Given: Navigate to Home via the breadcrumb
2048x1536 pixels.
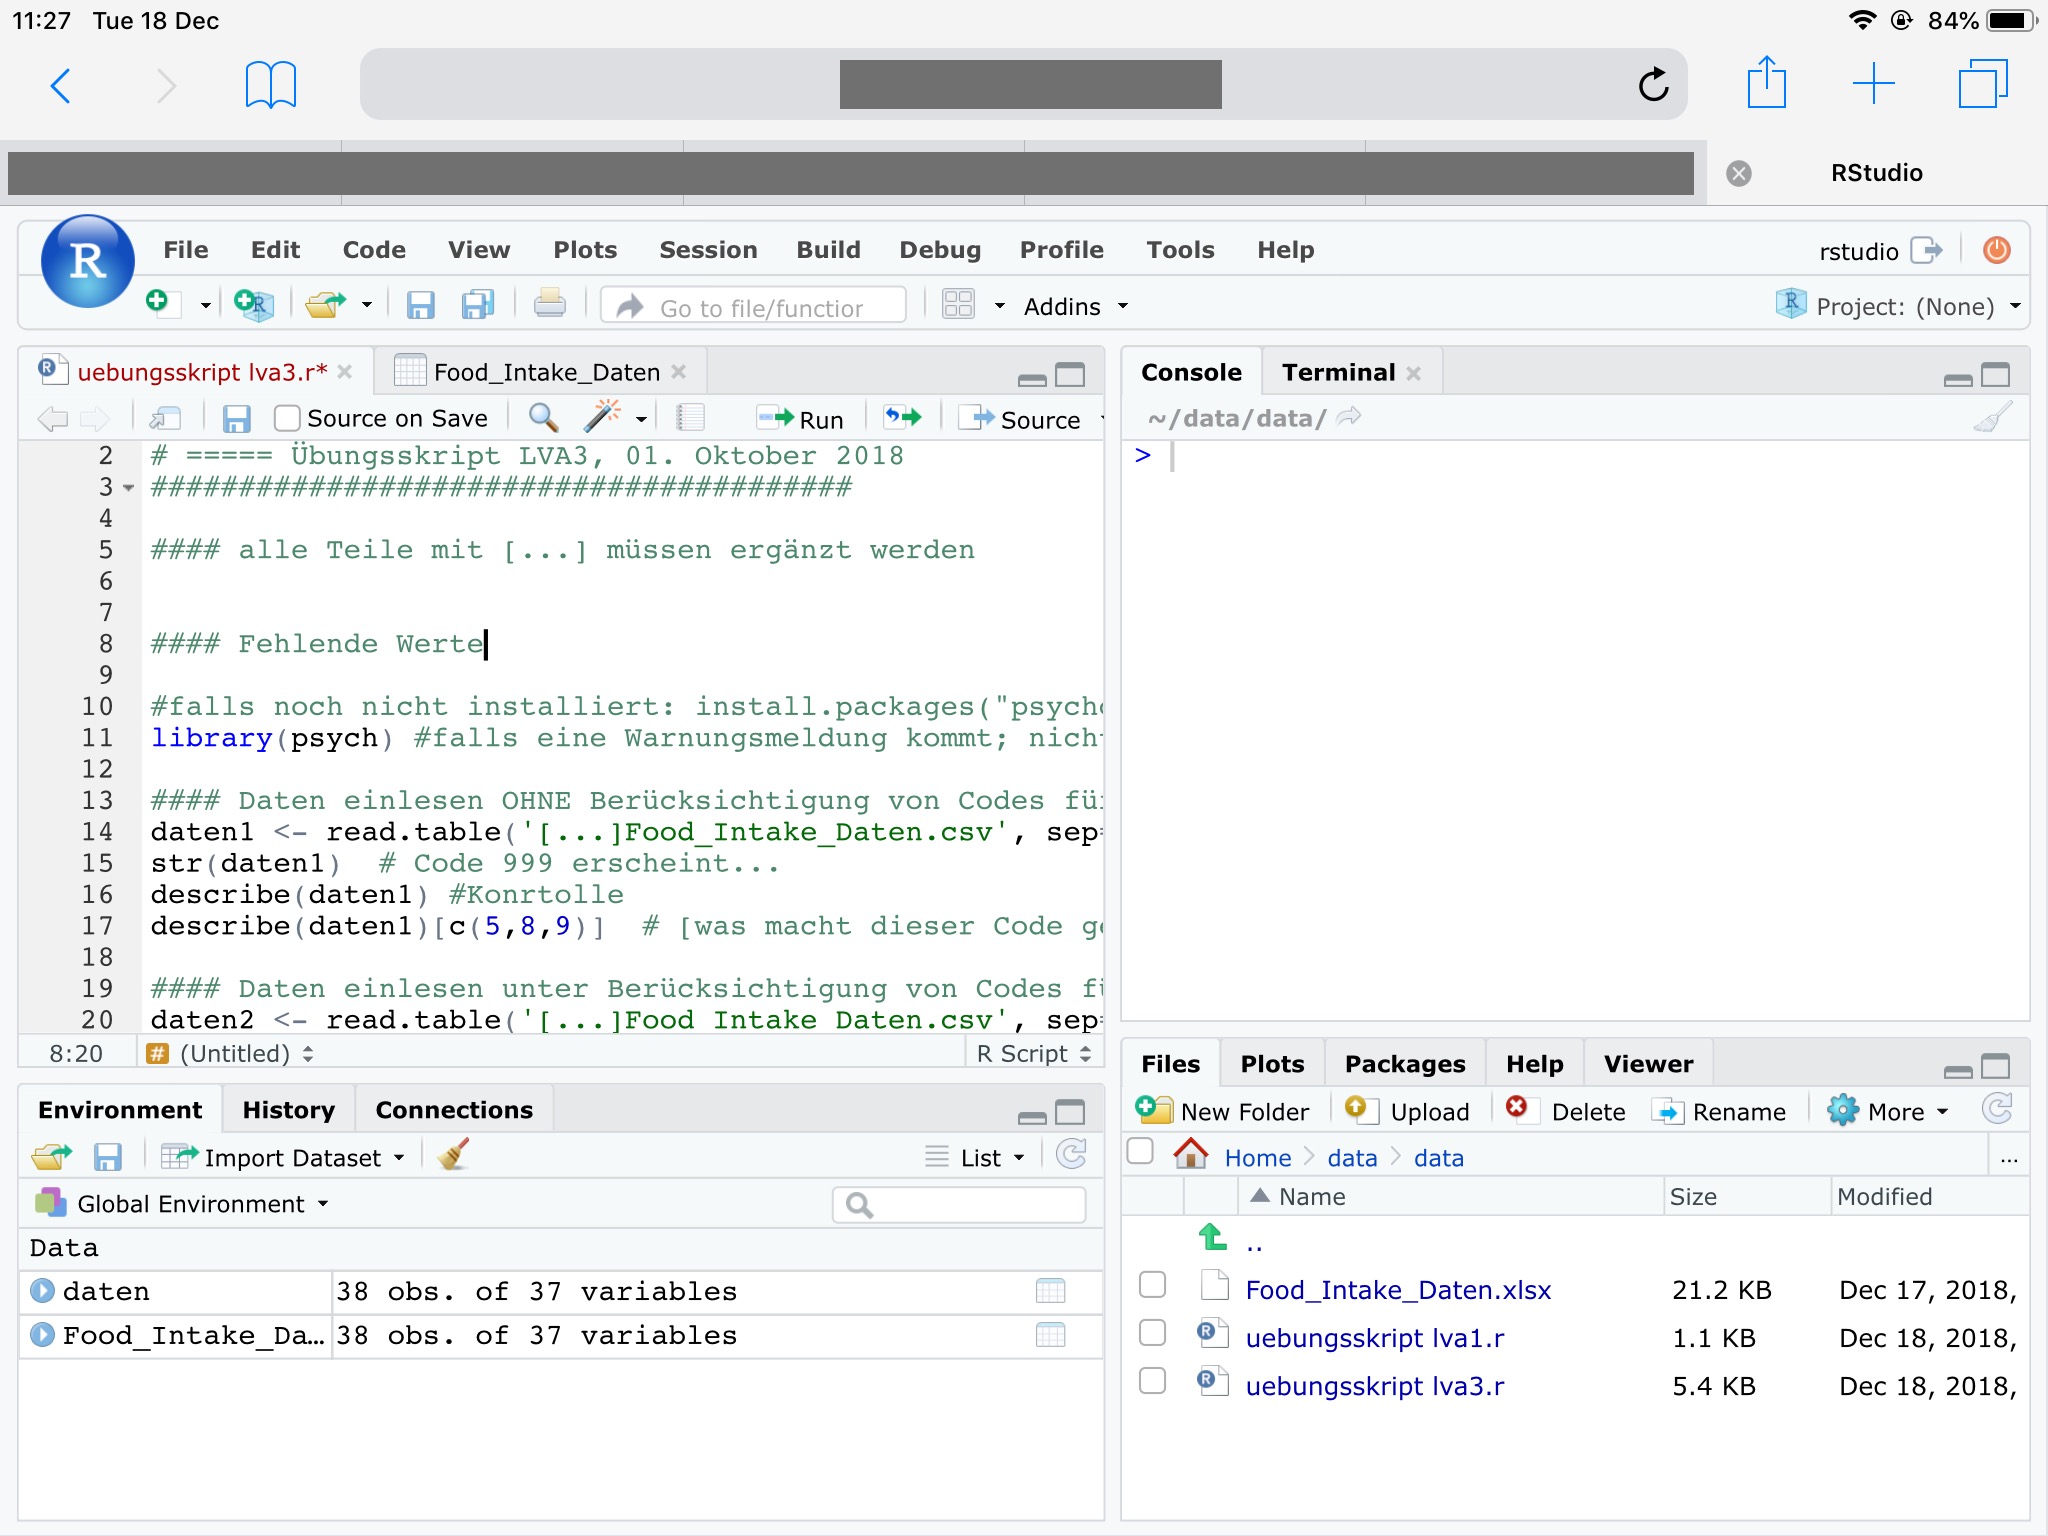Looking at the screenshot, I should pos(1256,1157).
